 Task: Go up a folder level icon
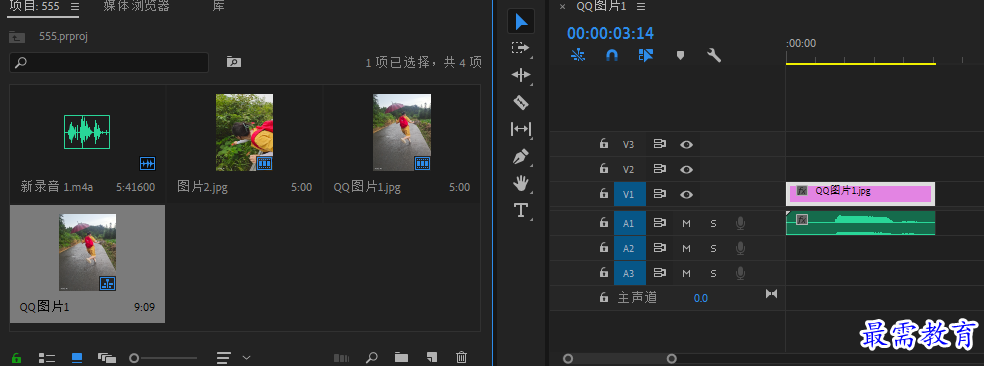click(17, 37)
